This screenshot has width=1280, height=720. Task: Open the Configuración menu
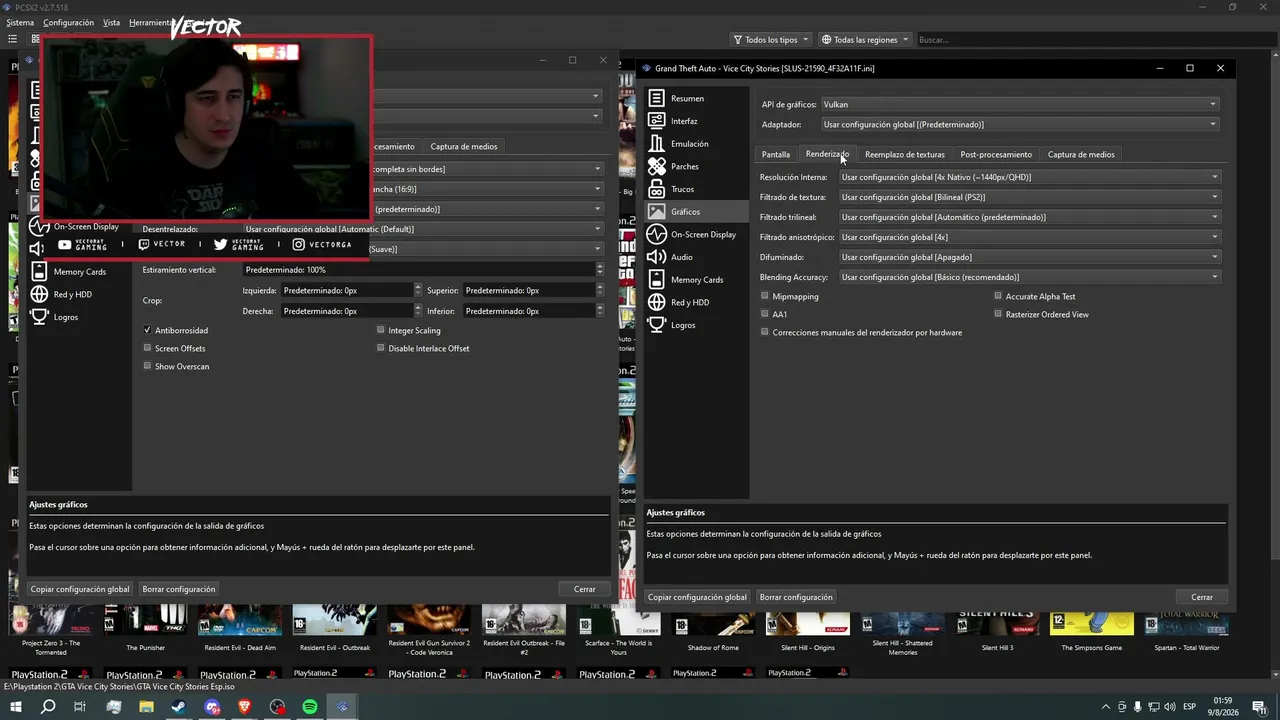(68, 22)
